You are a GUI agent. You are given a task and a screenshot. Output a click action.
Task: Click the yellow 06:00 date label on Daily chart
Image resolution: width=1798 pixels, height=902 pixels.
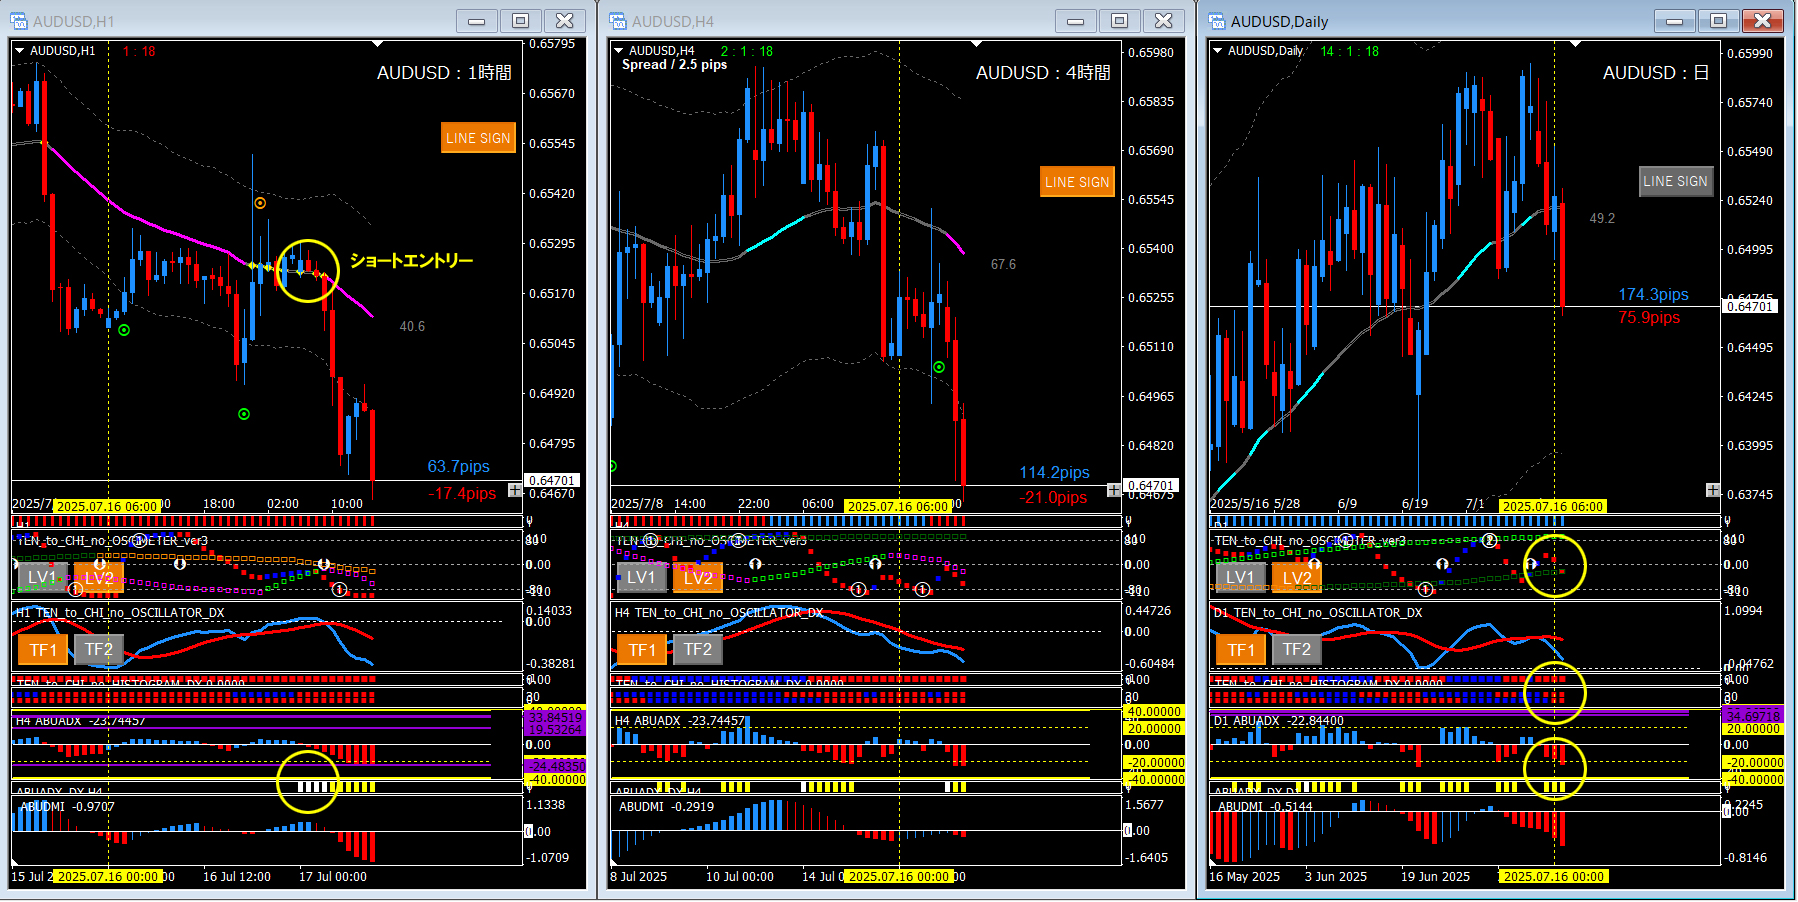1553,507
